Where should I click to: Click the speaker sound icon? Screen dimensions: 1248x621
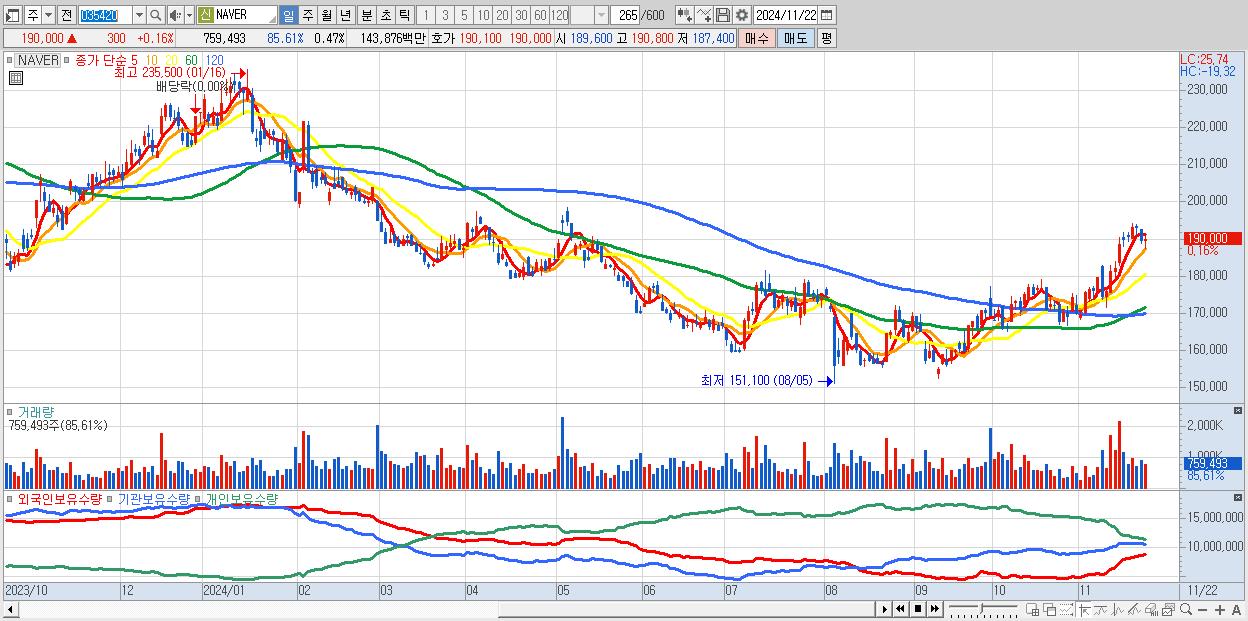175,15
